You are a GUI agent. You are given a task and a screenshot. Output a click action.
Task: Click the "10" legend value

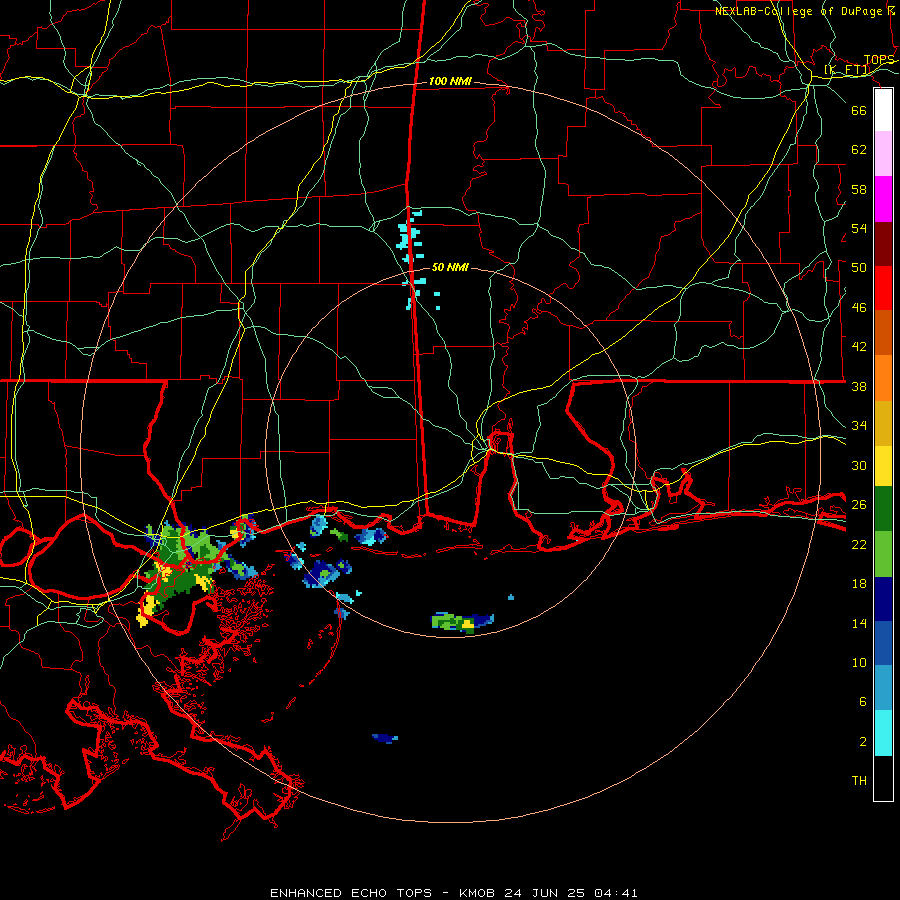pyautogui.click(x=859, y=662)
